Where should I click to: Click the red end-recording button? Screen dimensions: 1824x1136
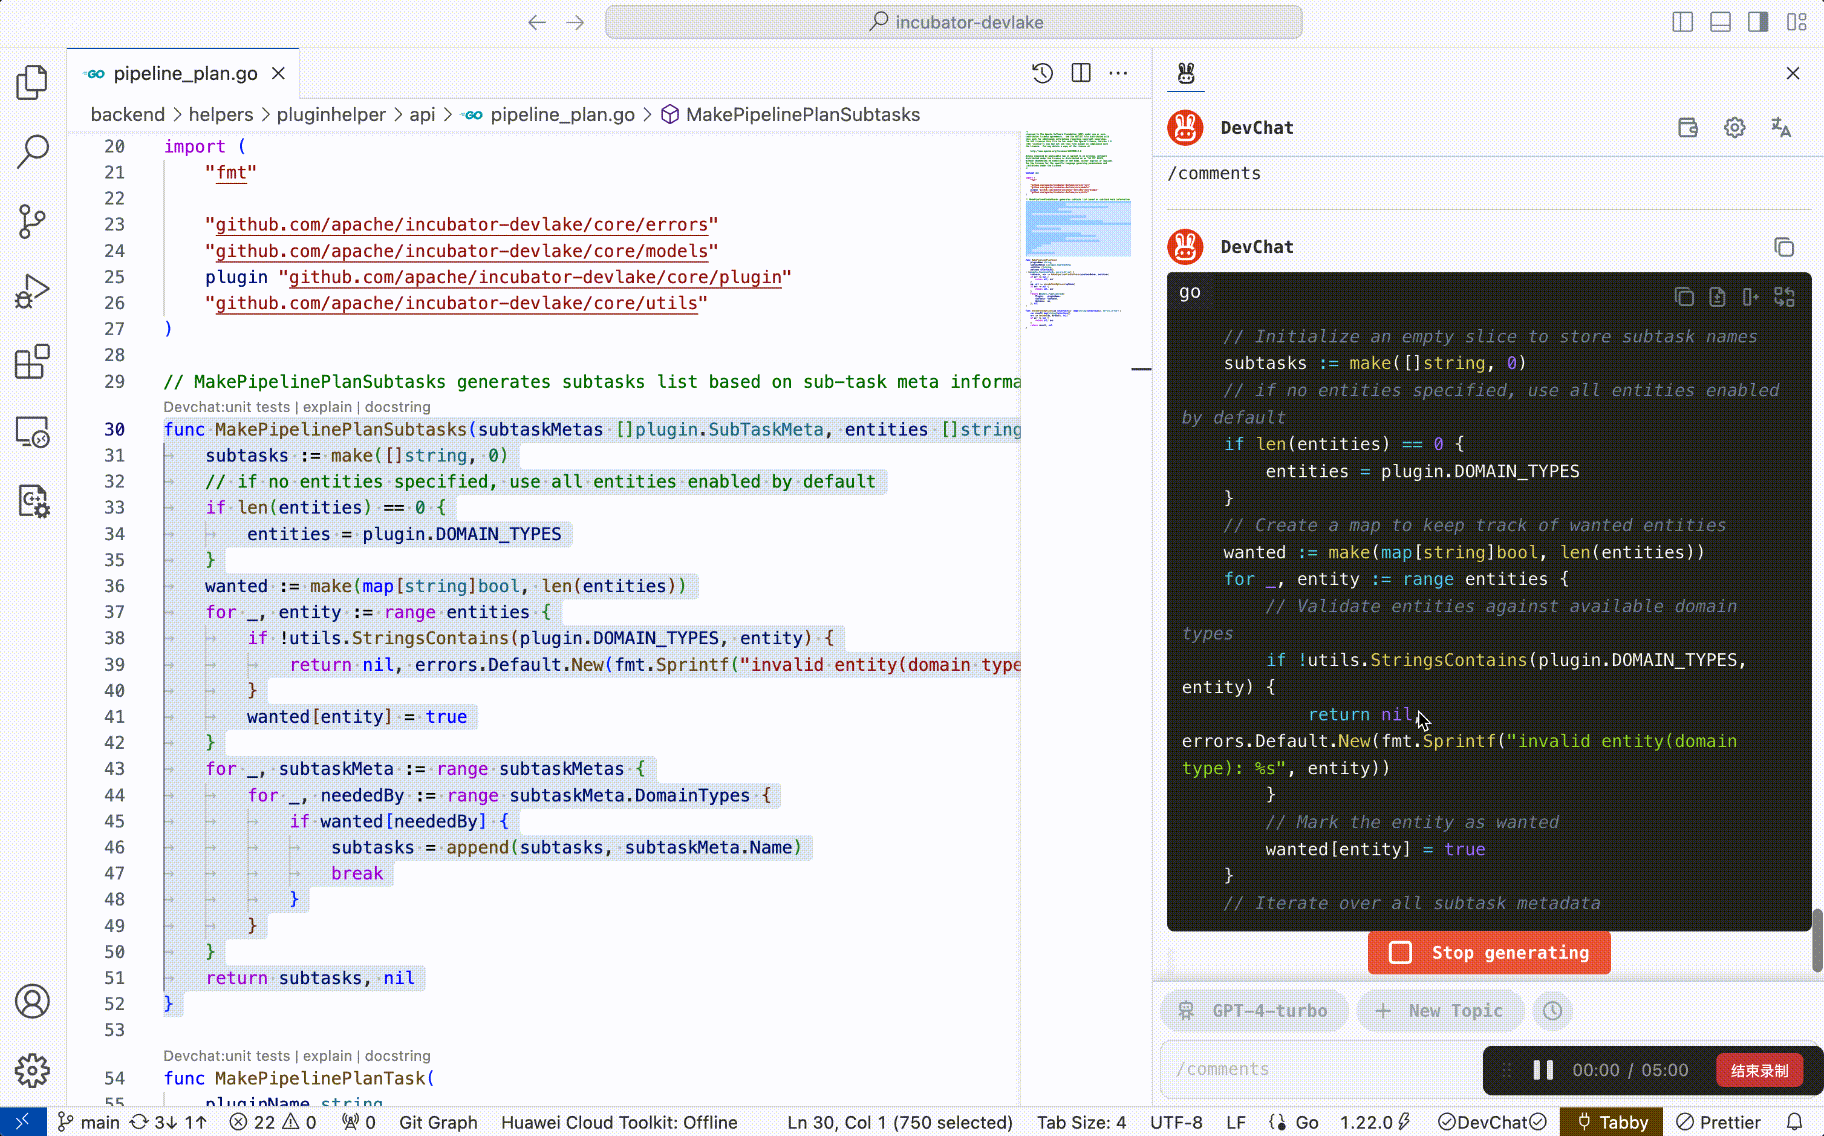pos(1759,1070)
